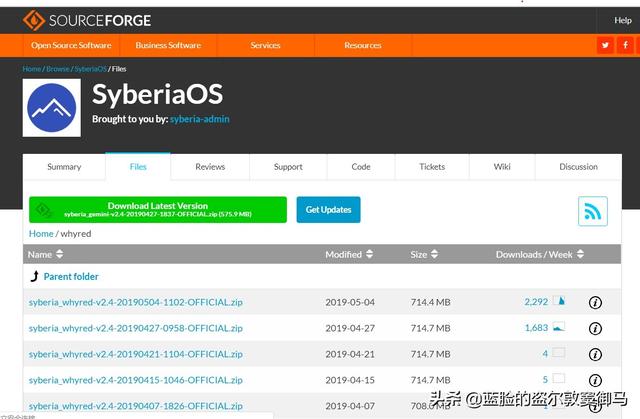Show download stats chart for the 4 downloads row
This screenshot has height=419, width=640.
[559, 352]
